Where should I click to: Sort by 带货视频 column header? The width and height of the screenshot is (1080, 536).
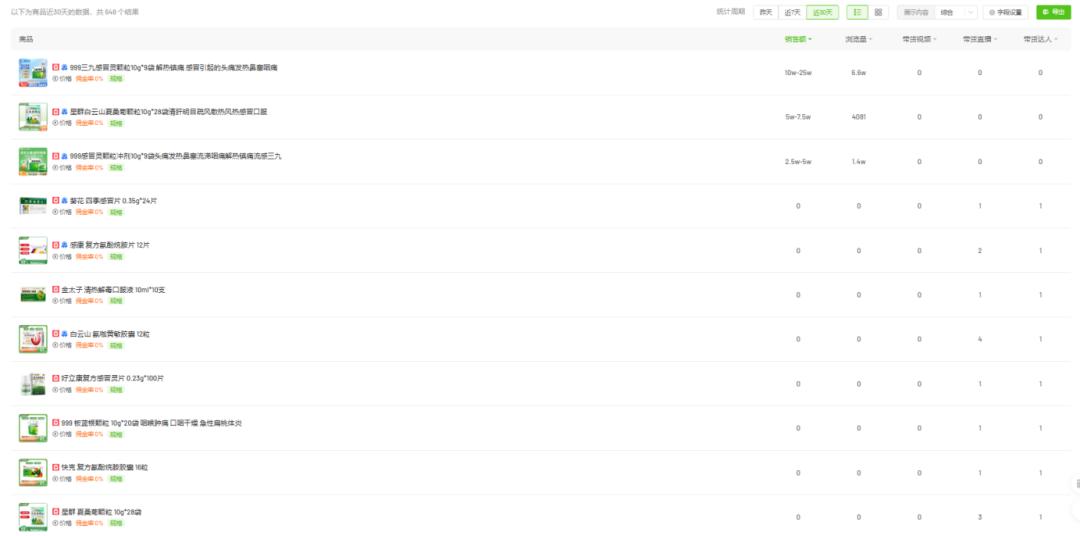point(919,39)
